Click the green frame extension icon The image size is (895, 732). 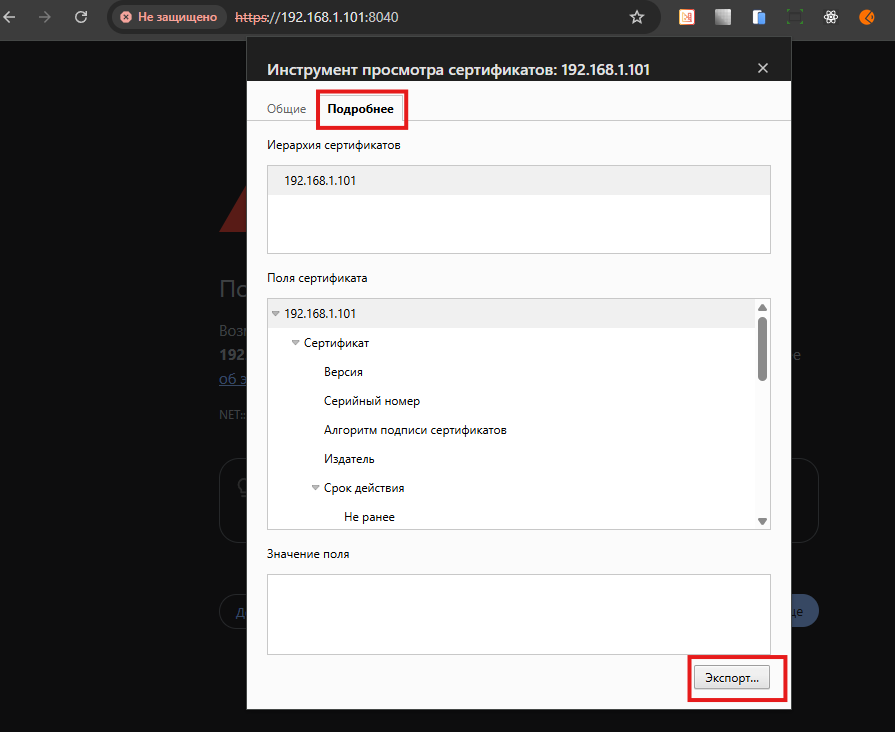[795, 17]
